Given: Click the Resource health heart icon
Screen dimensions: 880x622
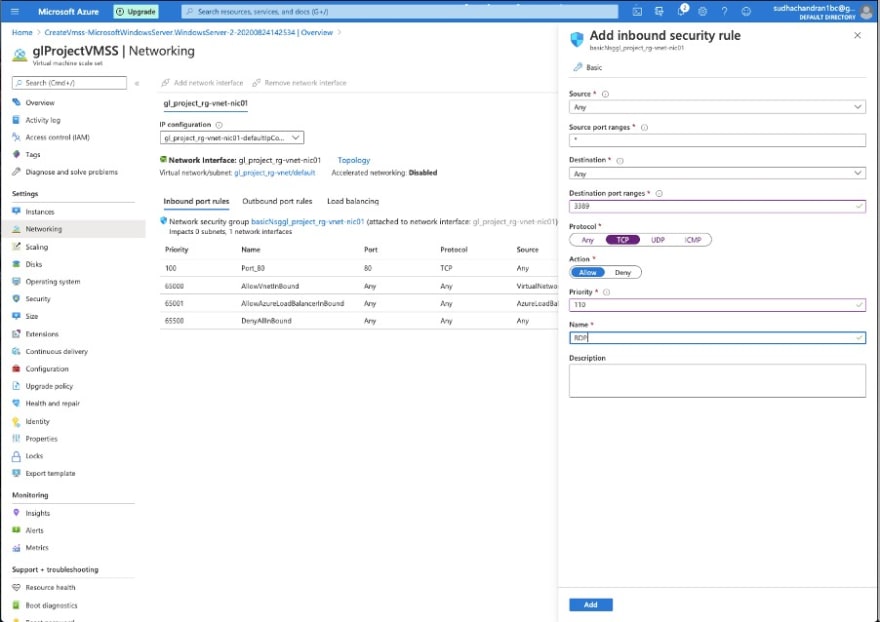Looking at the screenshot, I should [16, 587].
